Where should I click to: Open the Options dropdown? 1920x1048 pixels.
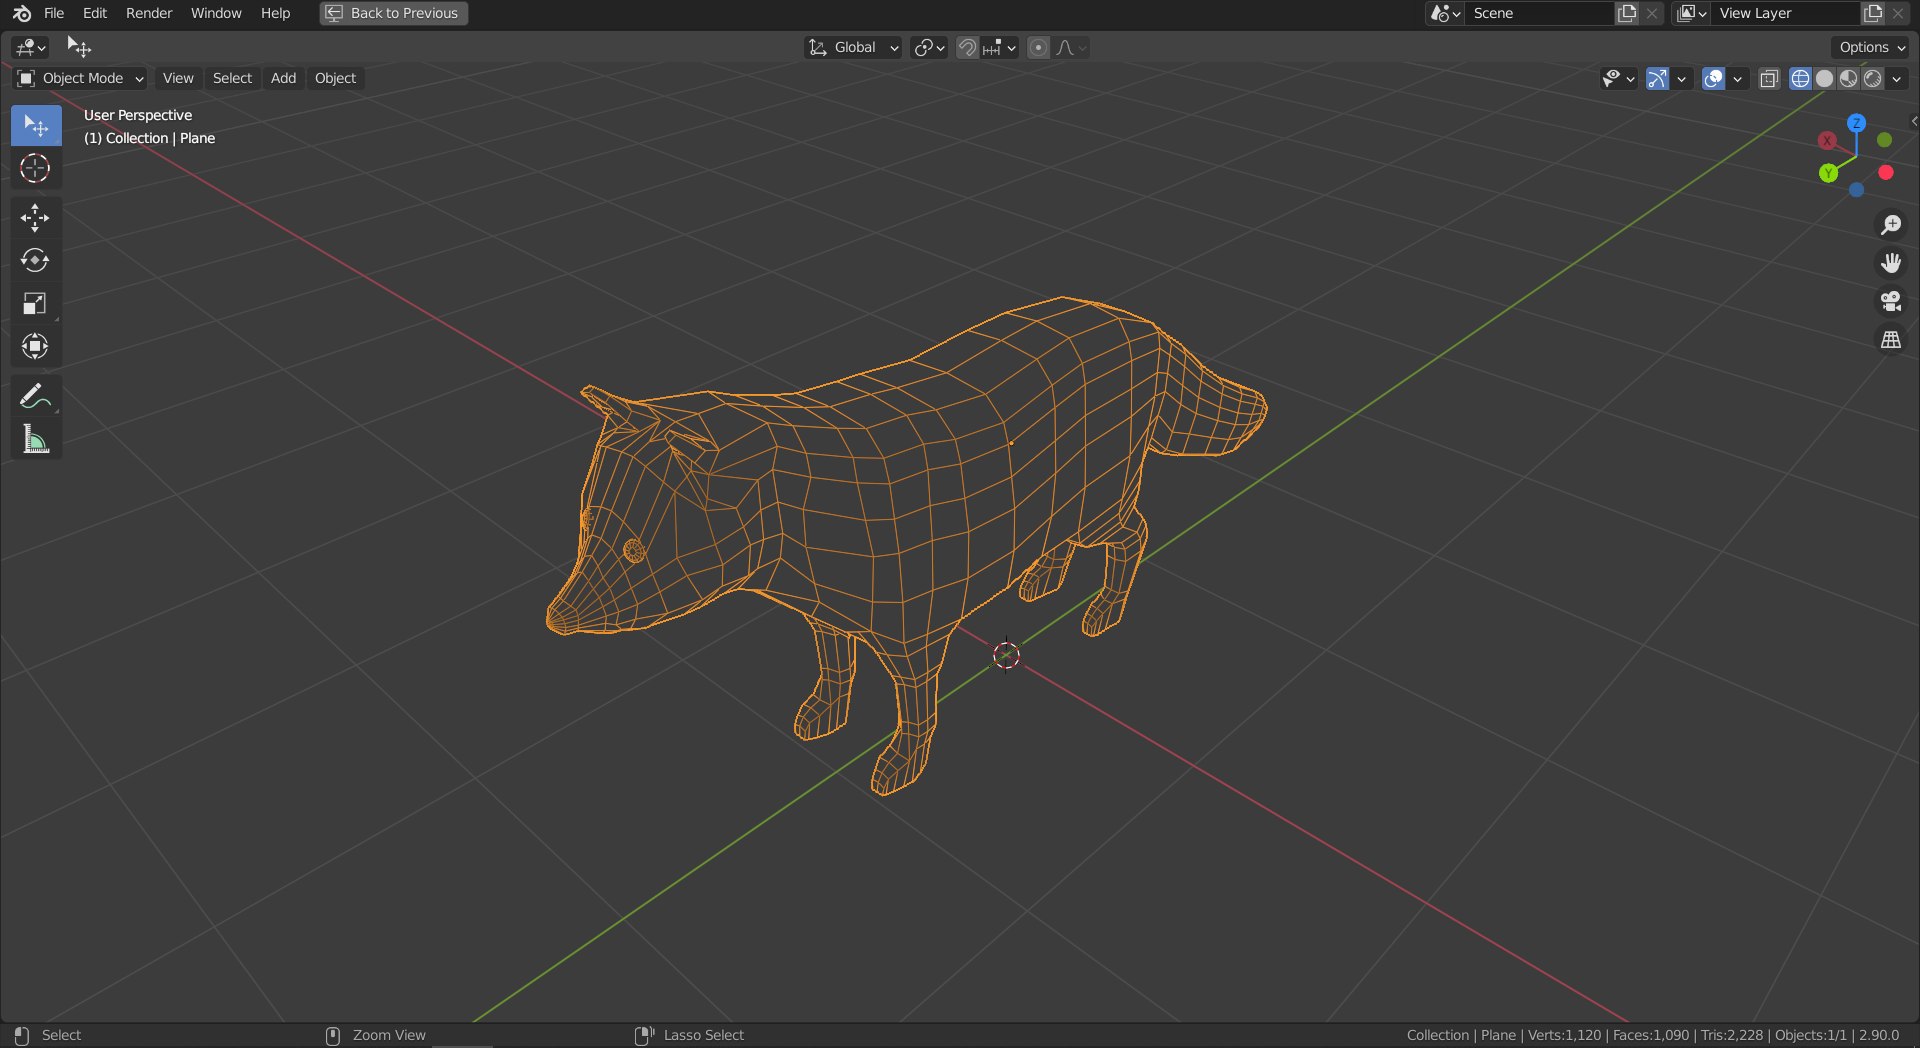(x=1872, y=47)
